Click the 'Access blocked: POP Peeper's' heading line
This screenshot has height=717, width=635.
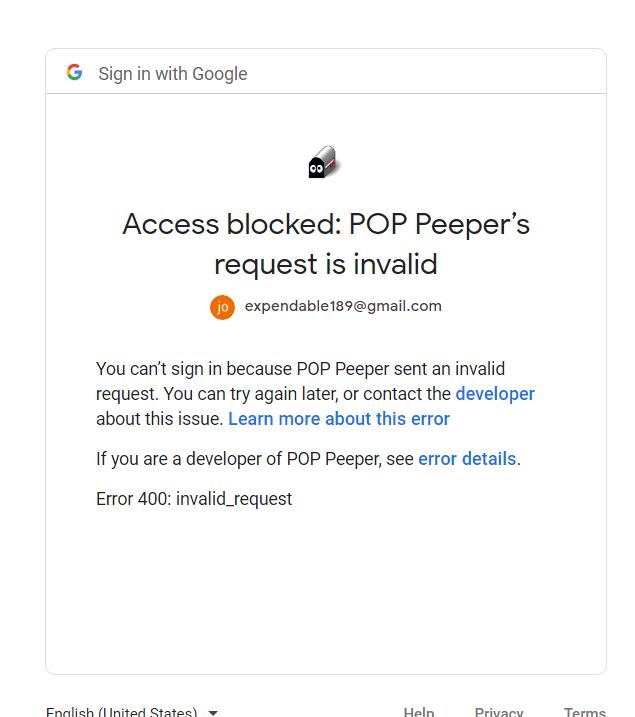(326, 224)
